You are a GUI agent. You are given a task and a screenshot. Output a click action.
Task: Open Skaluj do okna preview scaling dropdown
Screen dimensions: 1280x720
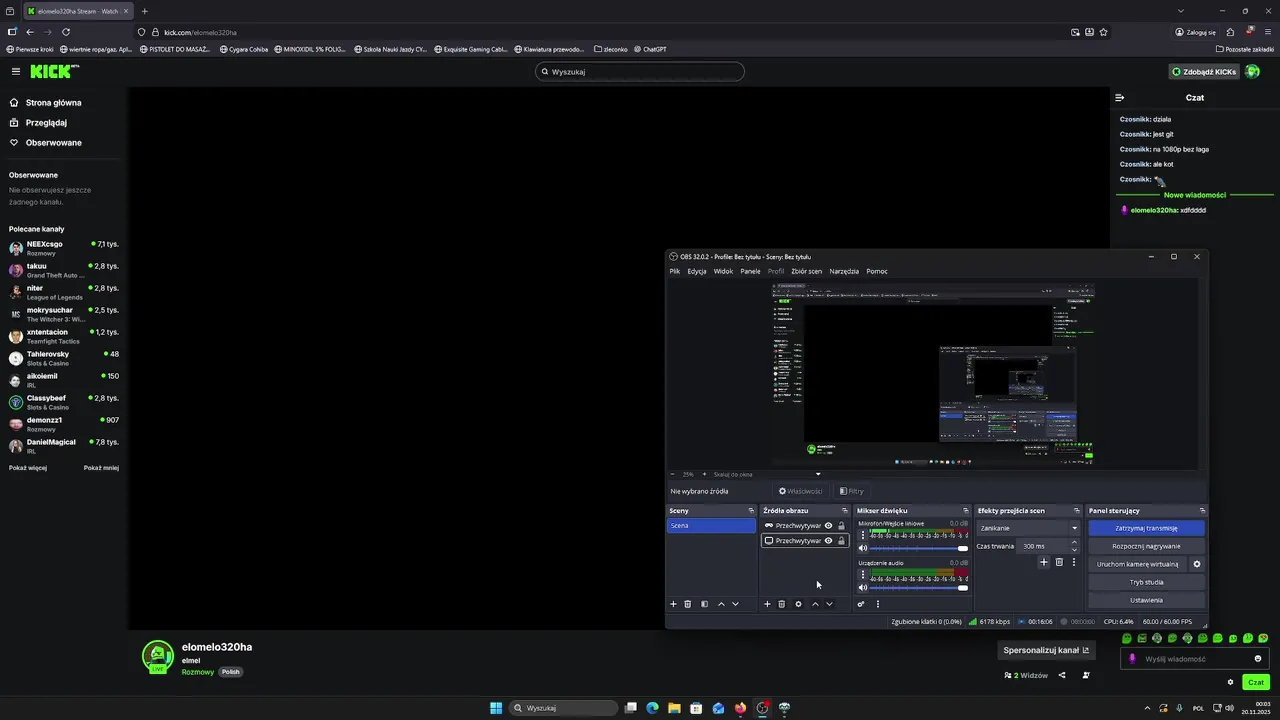tap(767, 474)
